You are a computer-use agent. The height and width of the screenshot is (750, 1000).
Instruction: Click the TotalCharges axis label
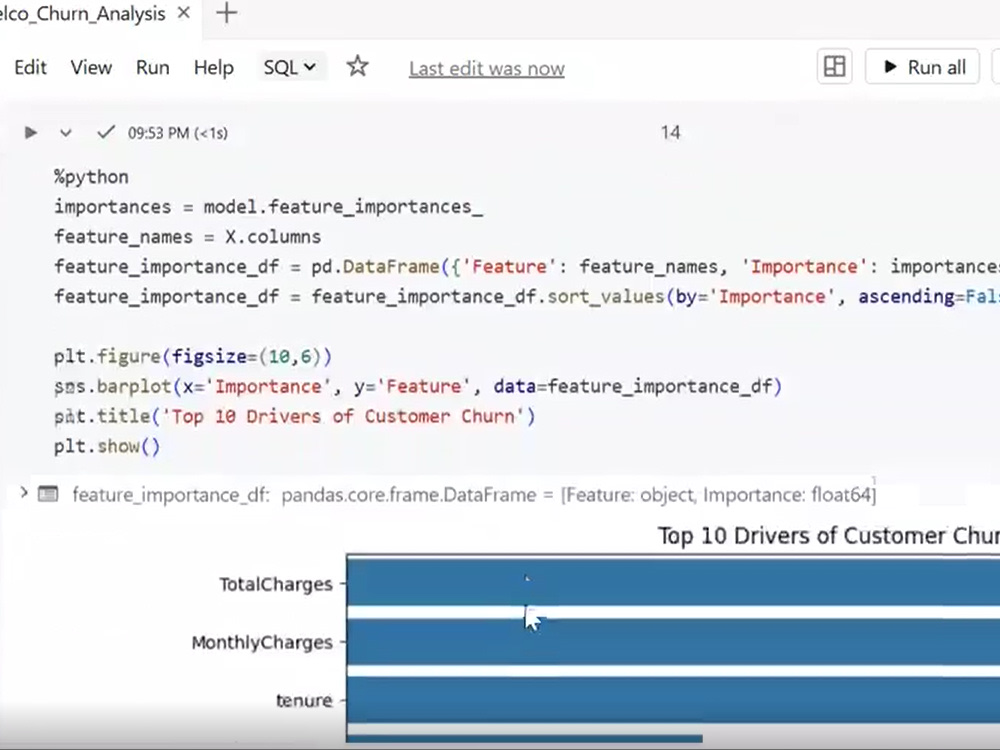point(276,584)
